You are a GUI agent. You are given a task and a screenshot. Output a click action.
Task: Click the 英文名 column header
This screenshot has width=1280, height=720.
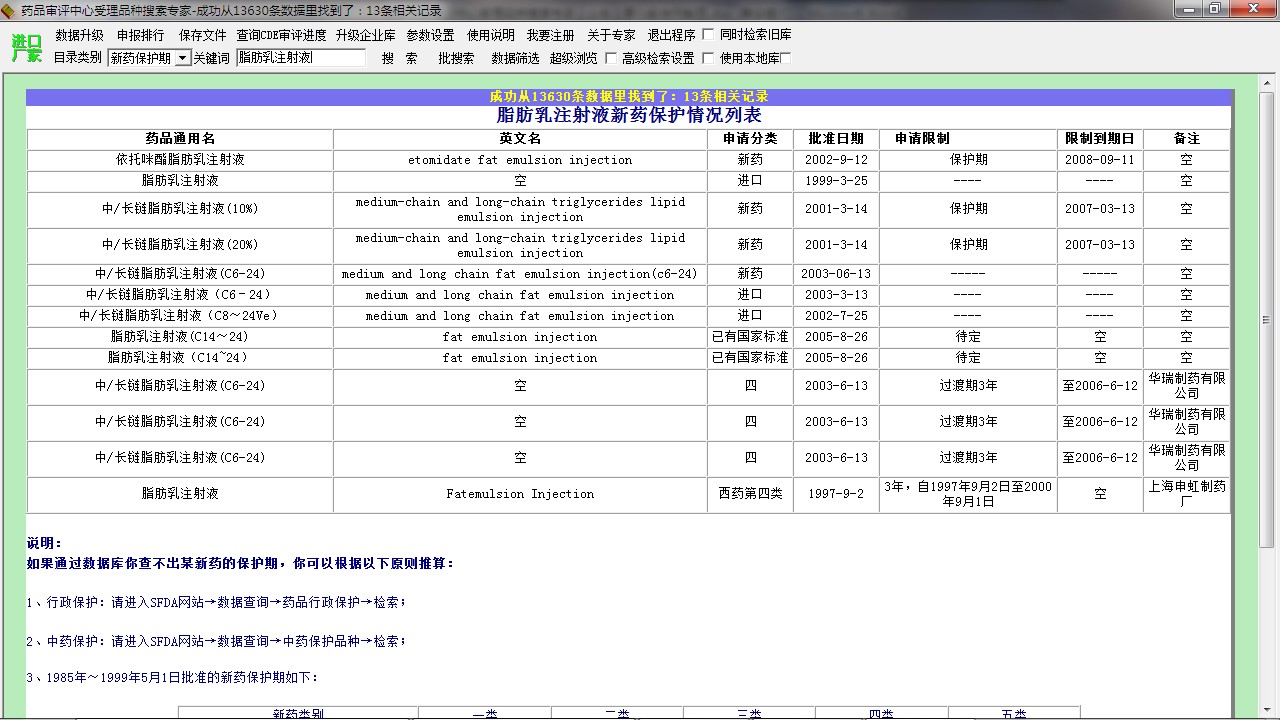coord(520,139)
